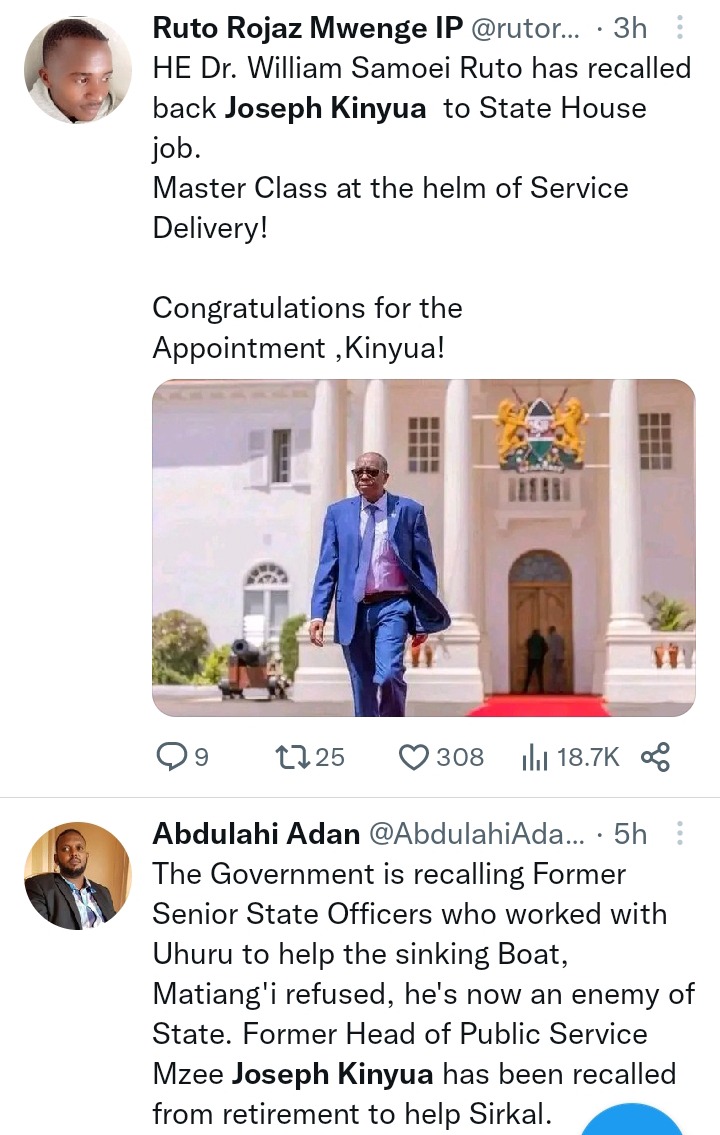
Task: Open the State House photo in tweet
Action: [x=423, y=547]
